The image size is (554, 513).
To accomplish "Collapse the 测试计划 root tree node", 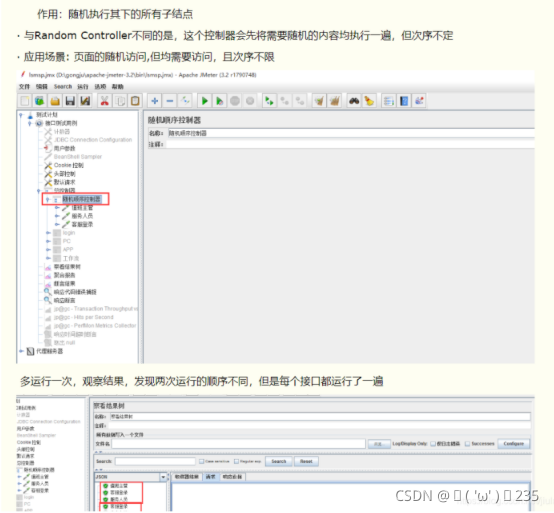I will [21, 115].
